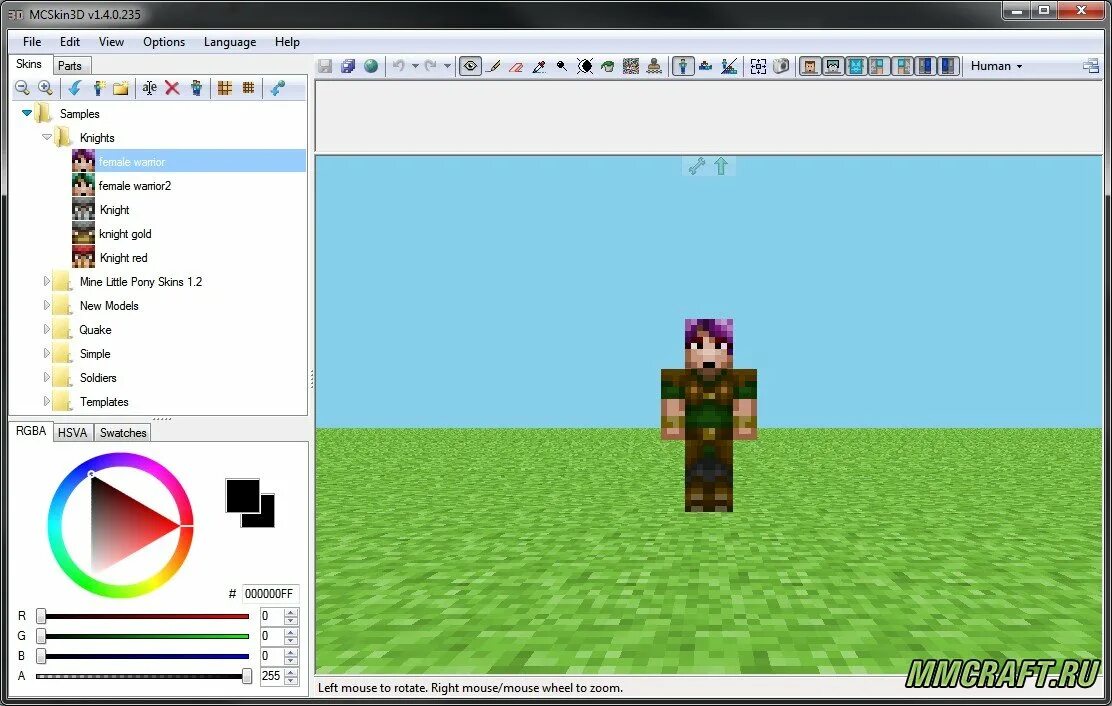This screenshot has width=1112, height=706.
Task: Open the Edit menu
Action: (x=70, y=42)
